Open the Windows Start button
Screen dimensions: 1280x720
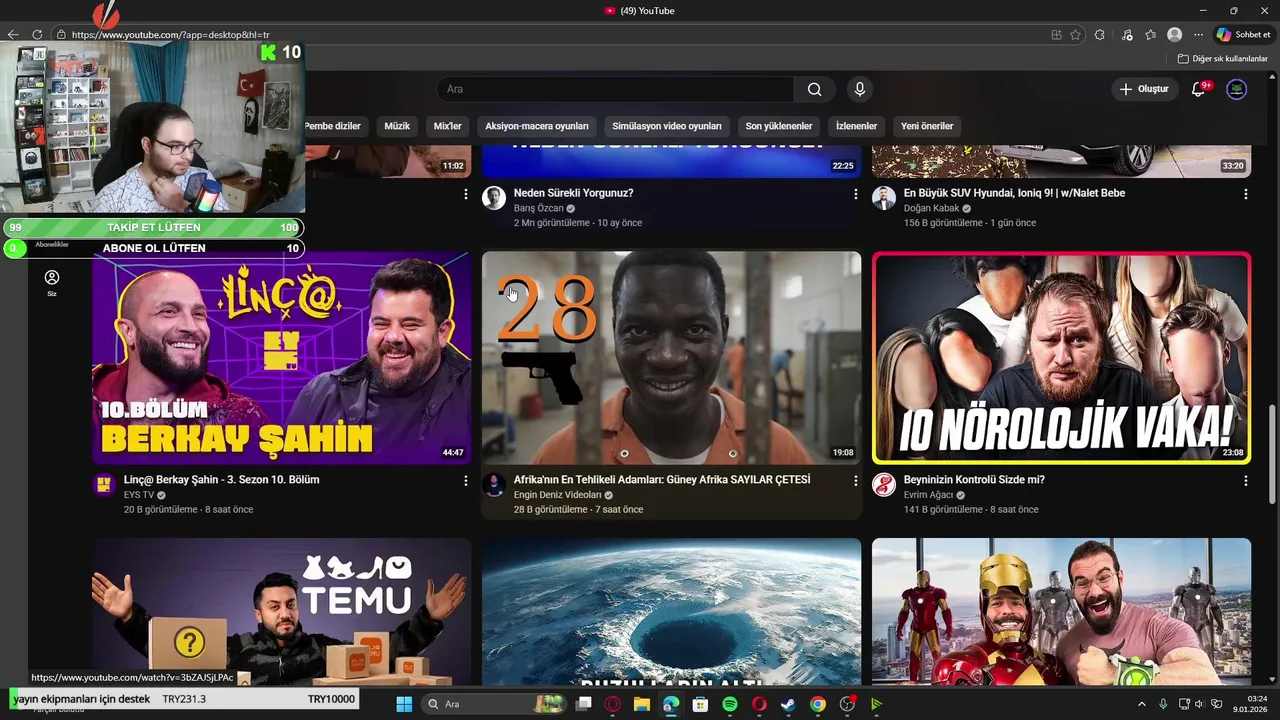tap(404, 704)
